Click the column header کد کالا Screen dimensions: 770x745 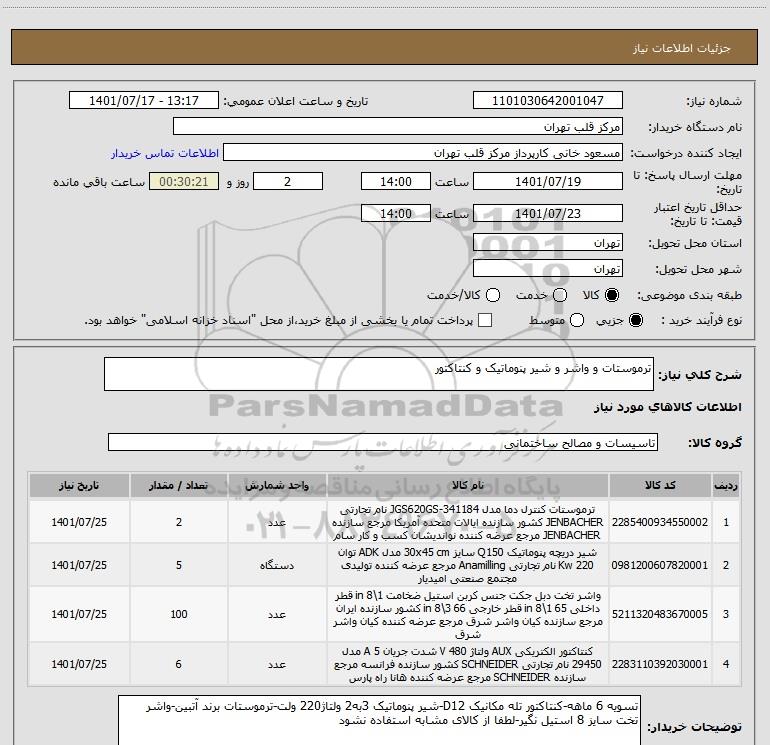click(x=660, y=485)
